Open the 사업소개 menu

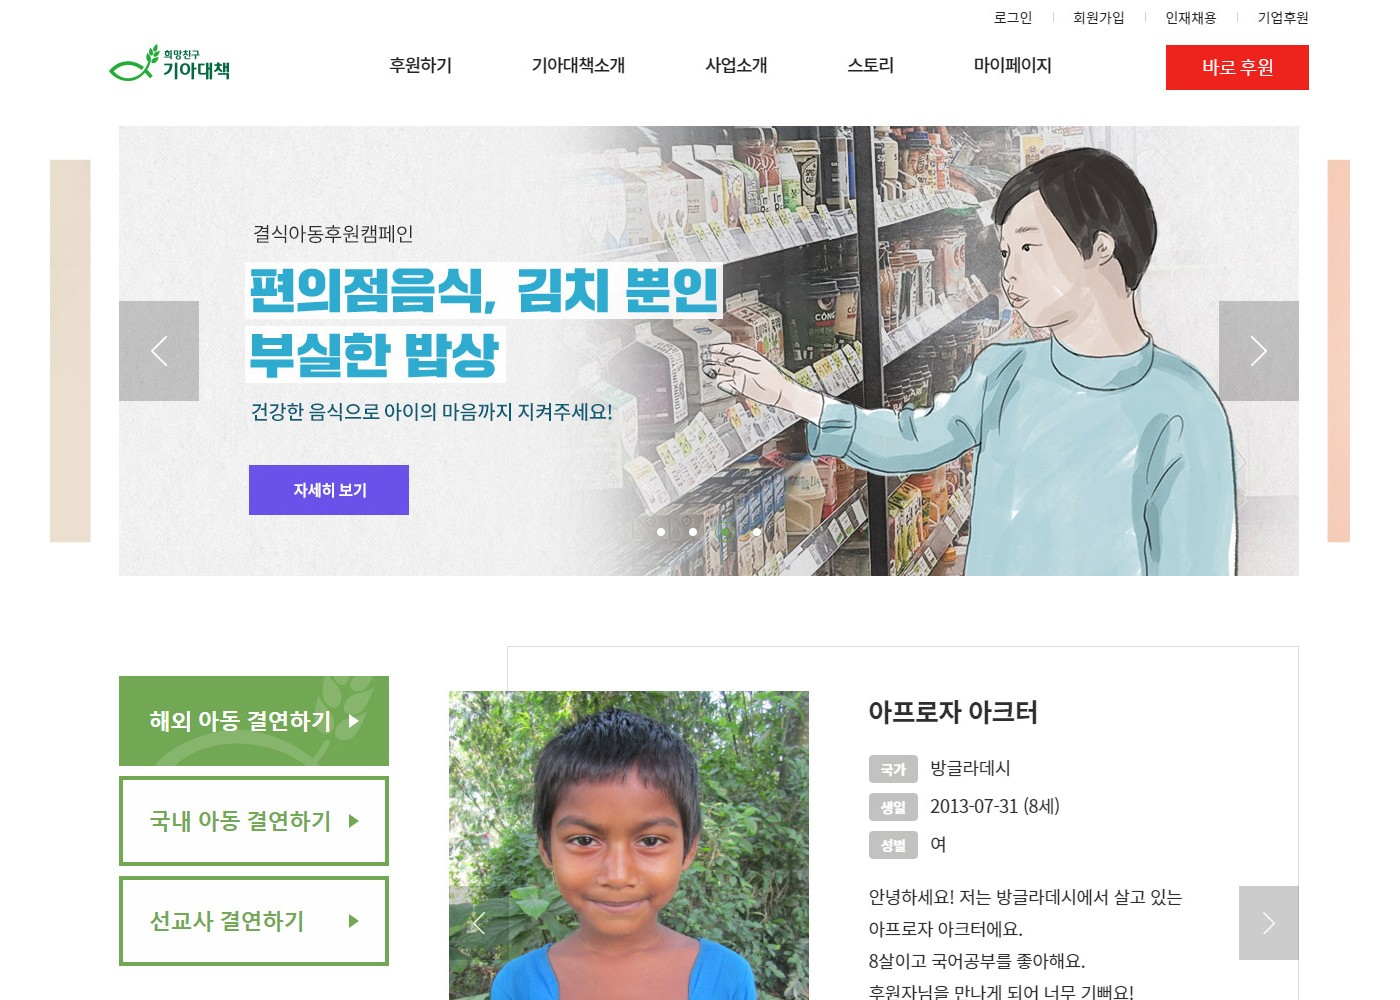coord(736,65)
